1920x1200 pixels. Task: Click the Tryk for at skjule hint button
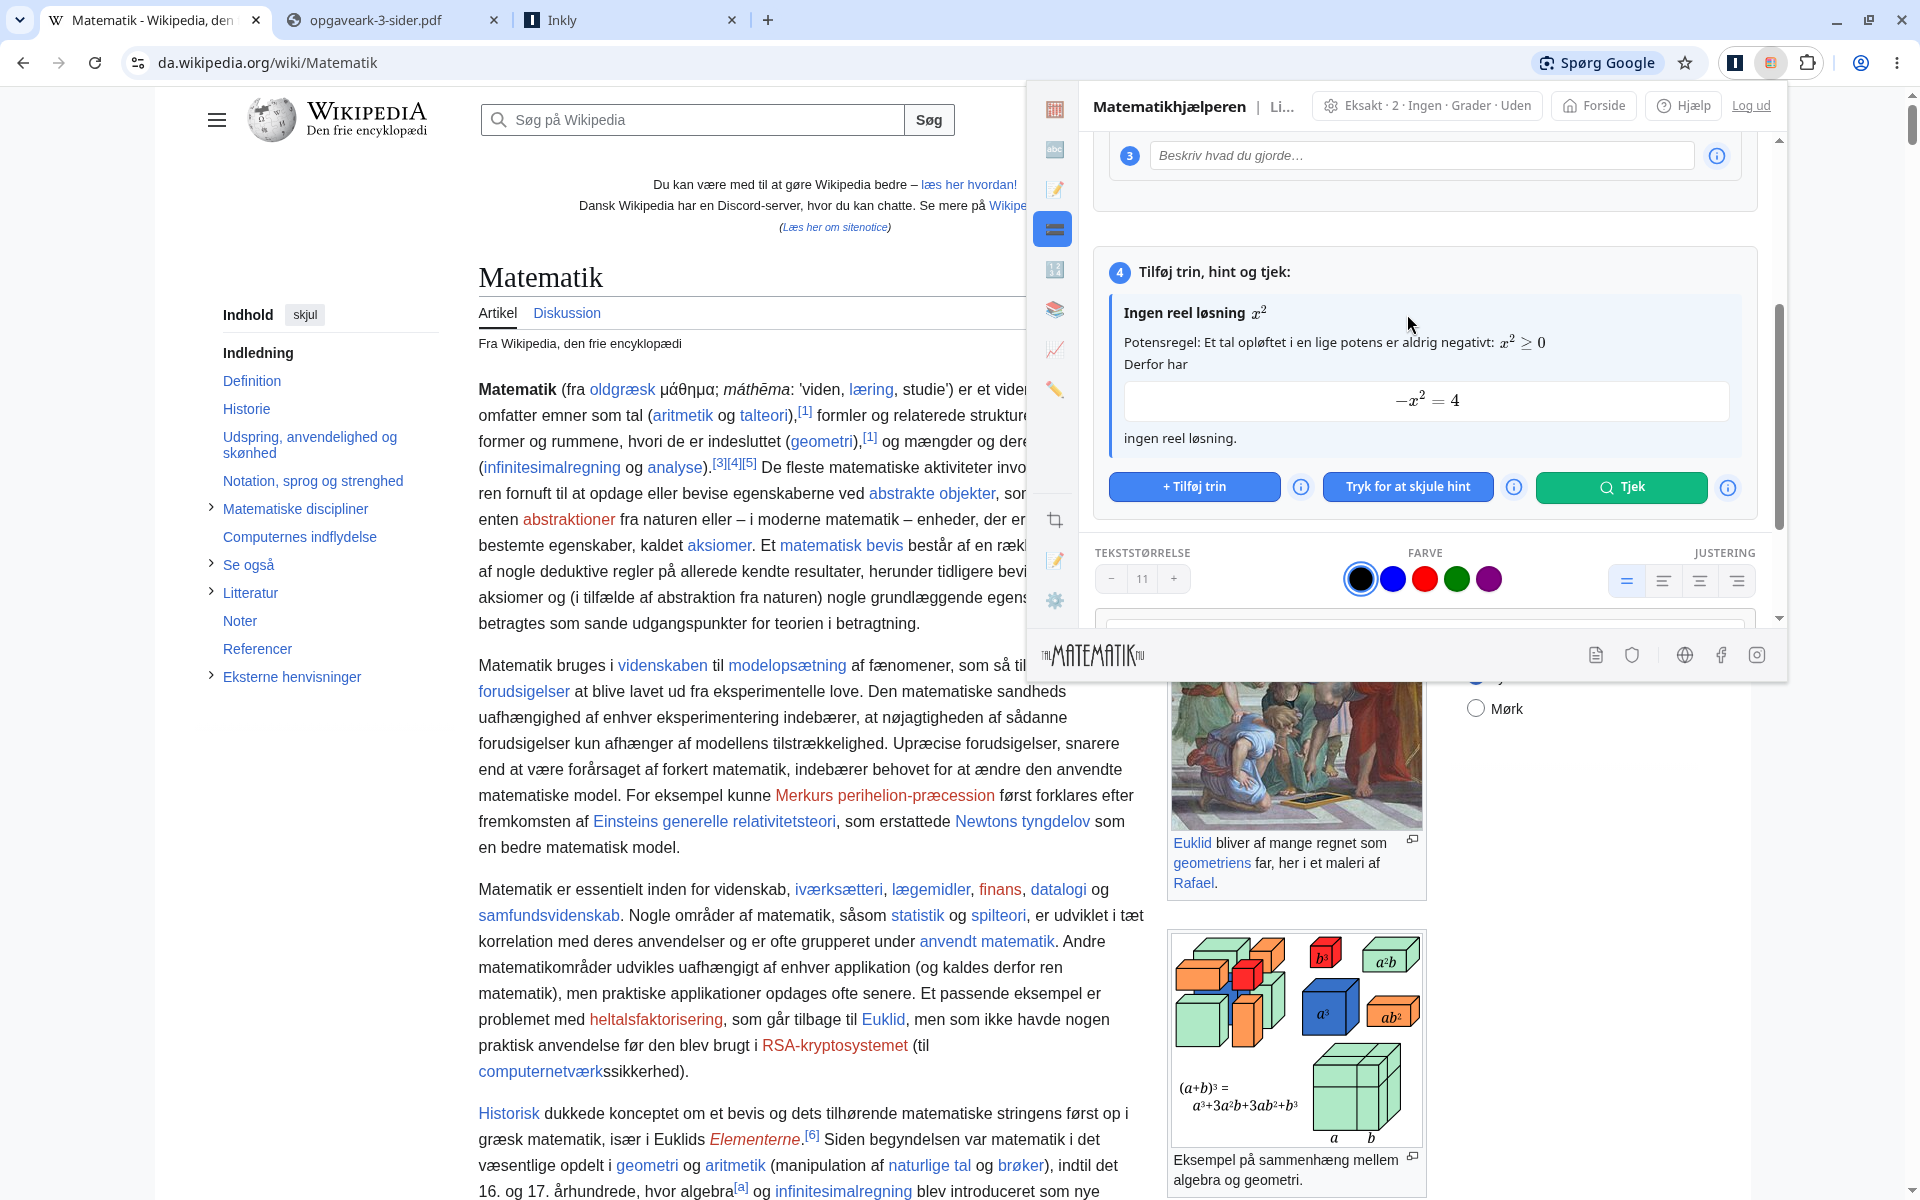(x=1408, y=487)
